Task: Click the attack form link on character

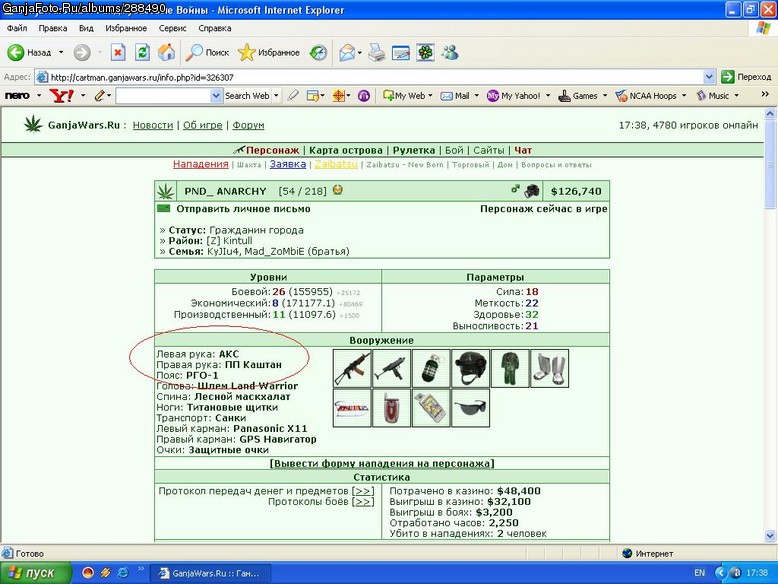Action: point(382,463)
